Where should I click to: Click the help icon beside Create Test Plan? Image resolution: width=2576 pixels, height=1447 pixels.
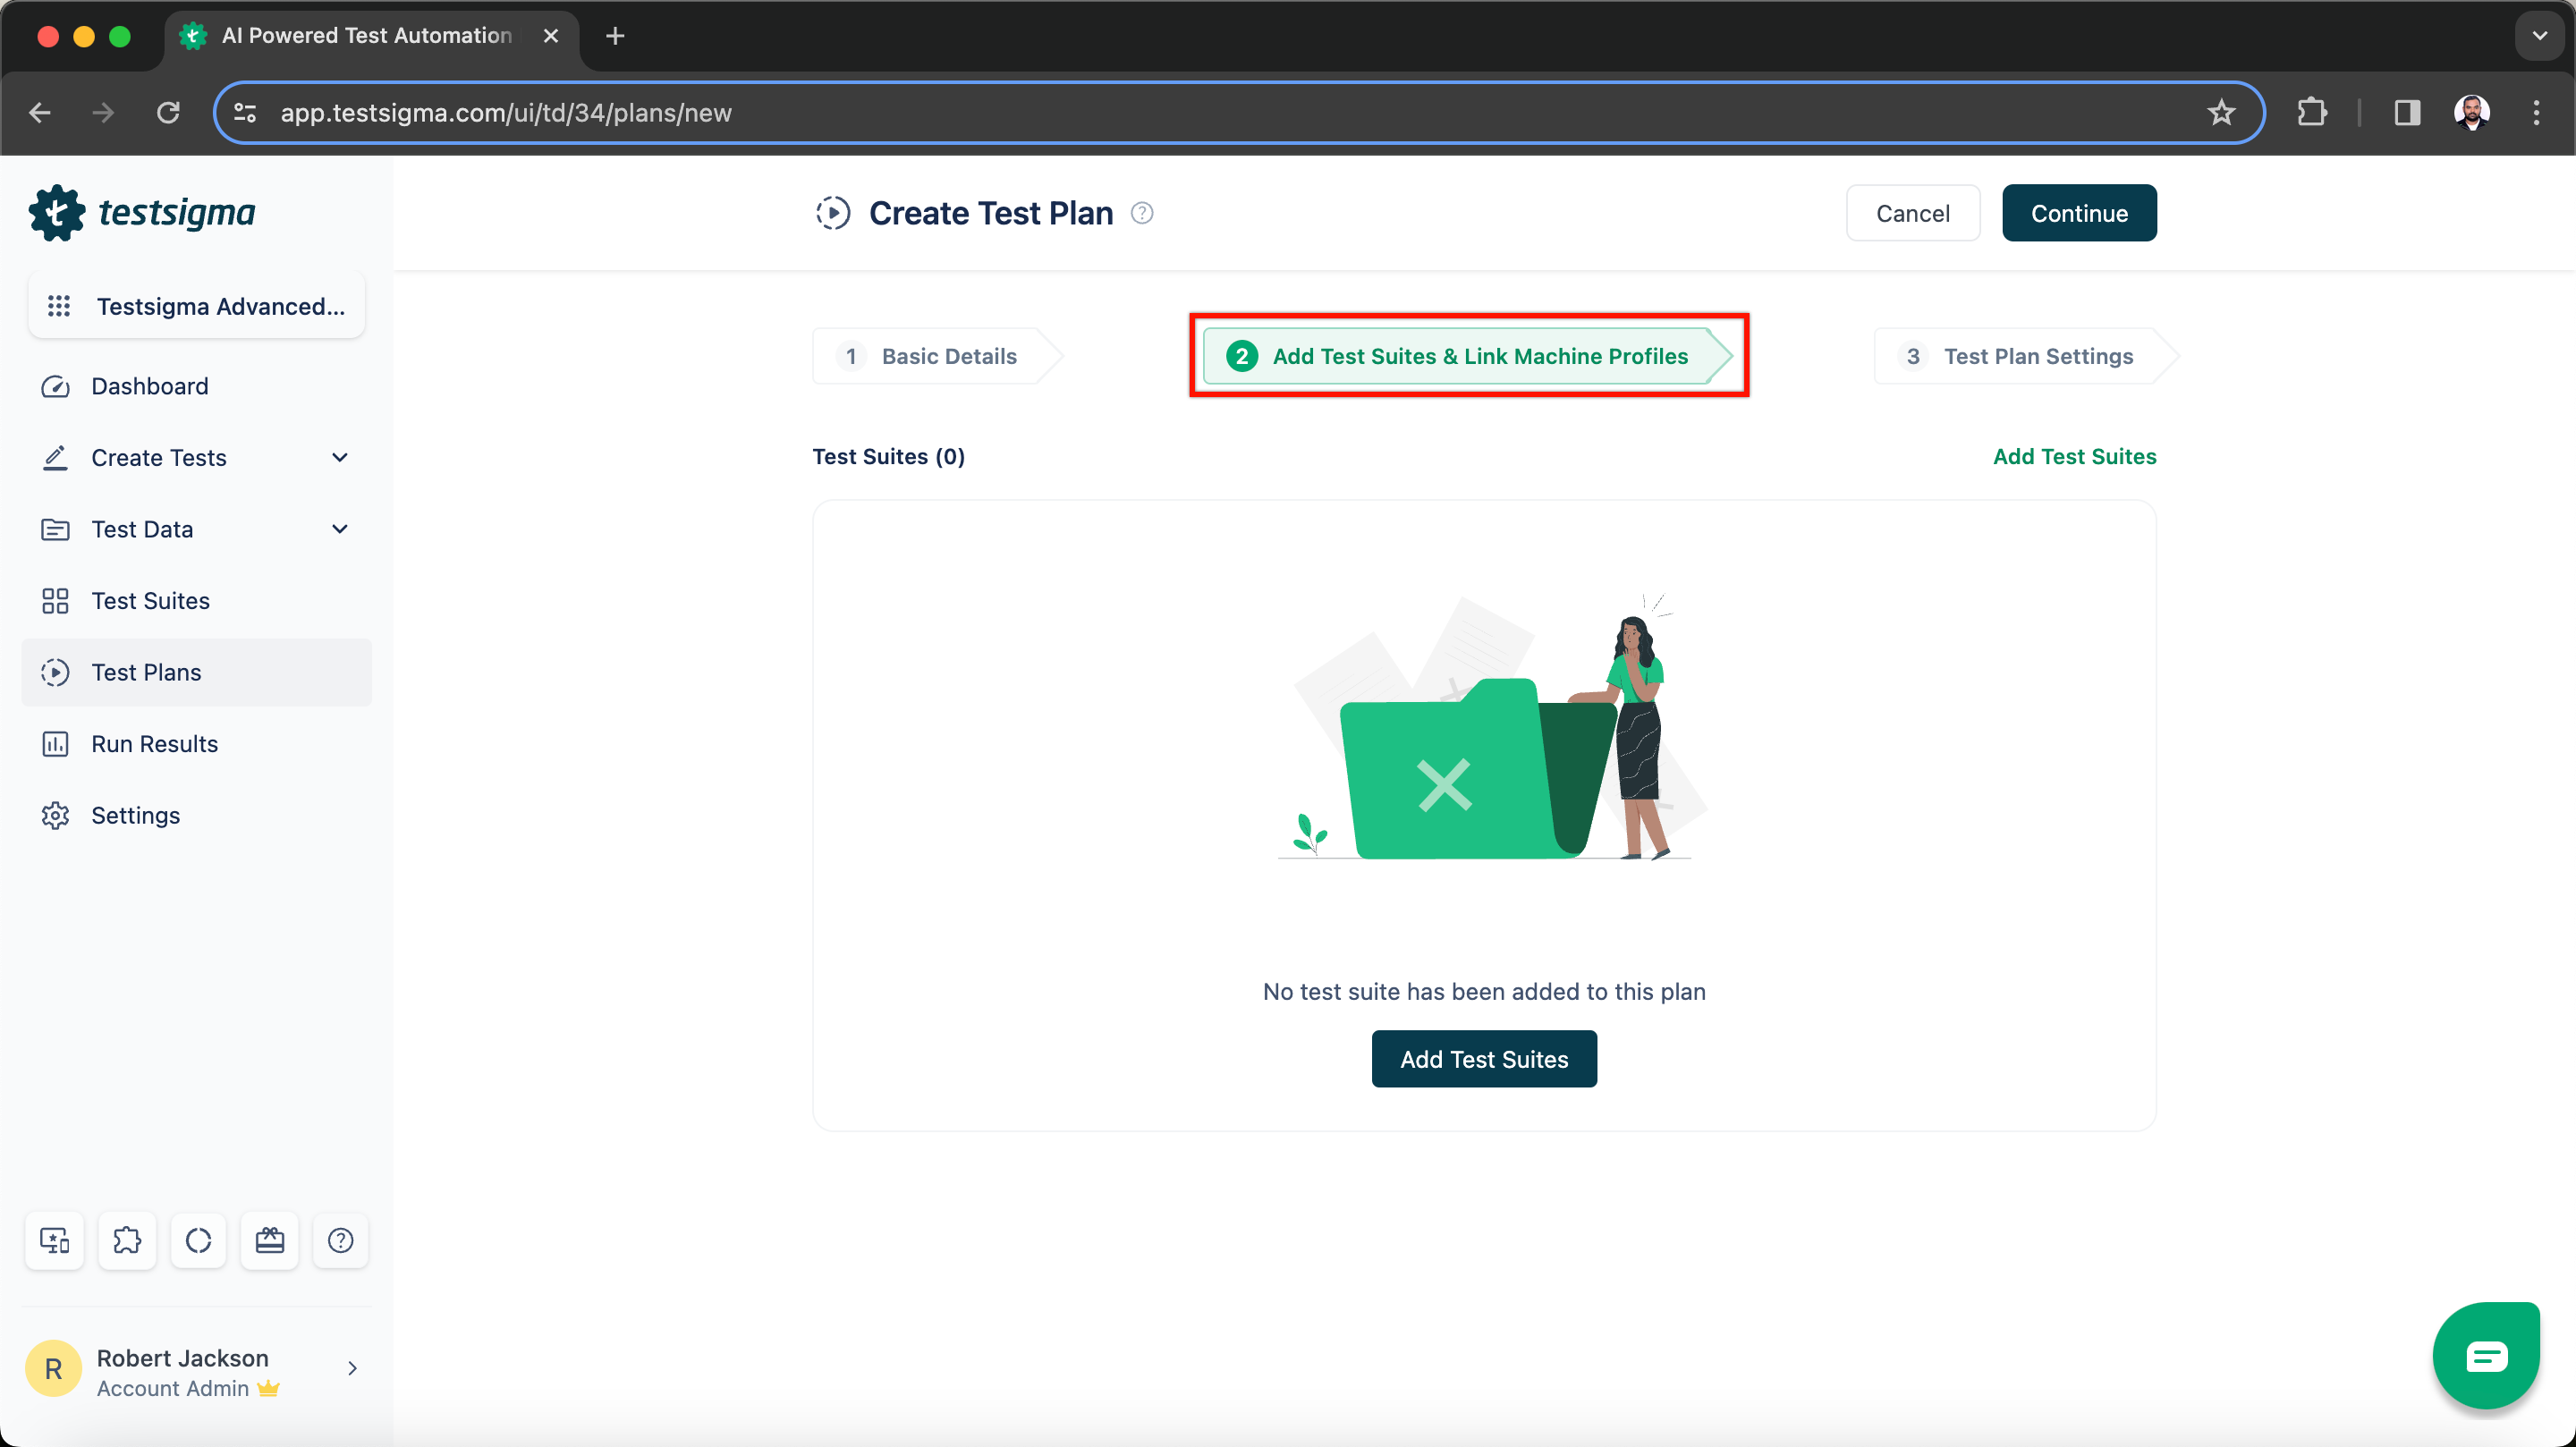[1142, 213]
